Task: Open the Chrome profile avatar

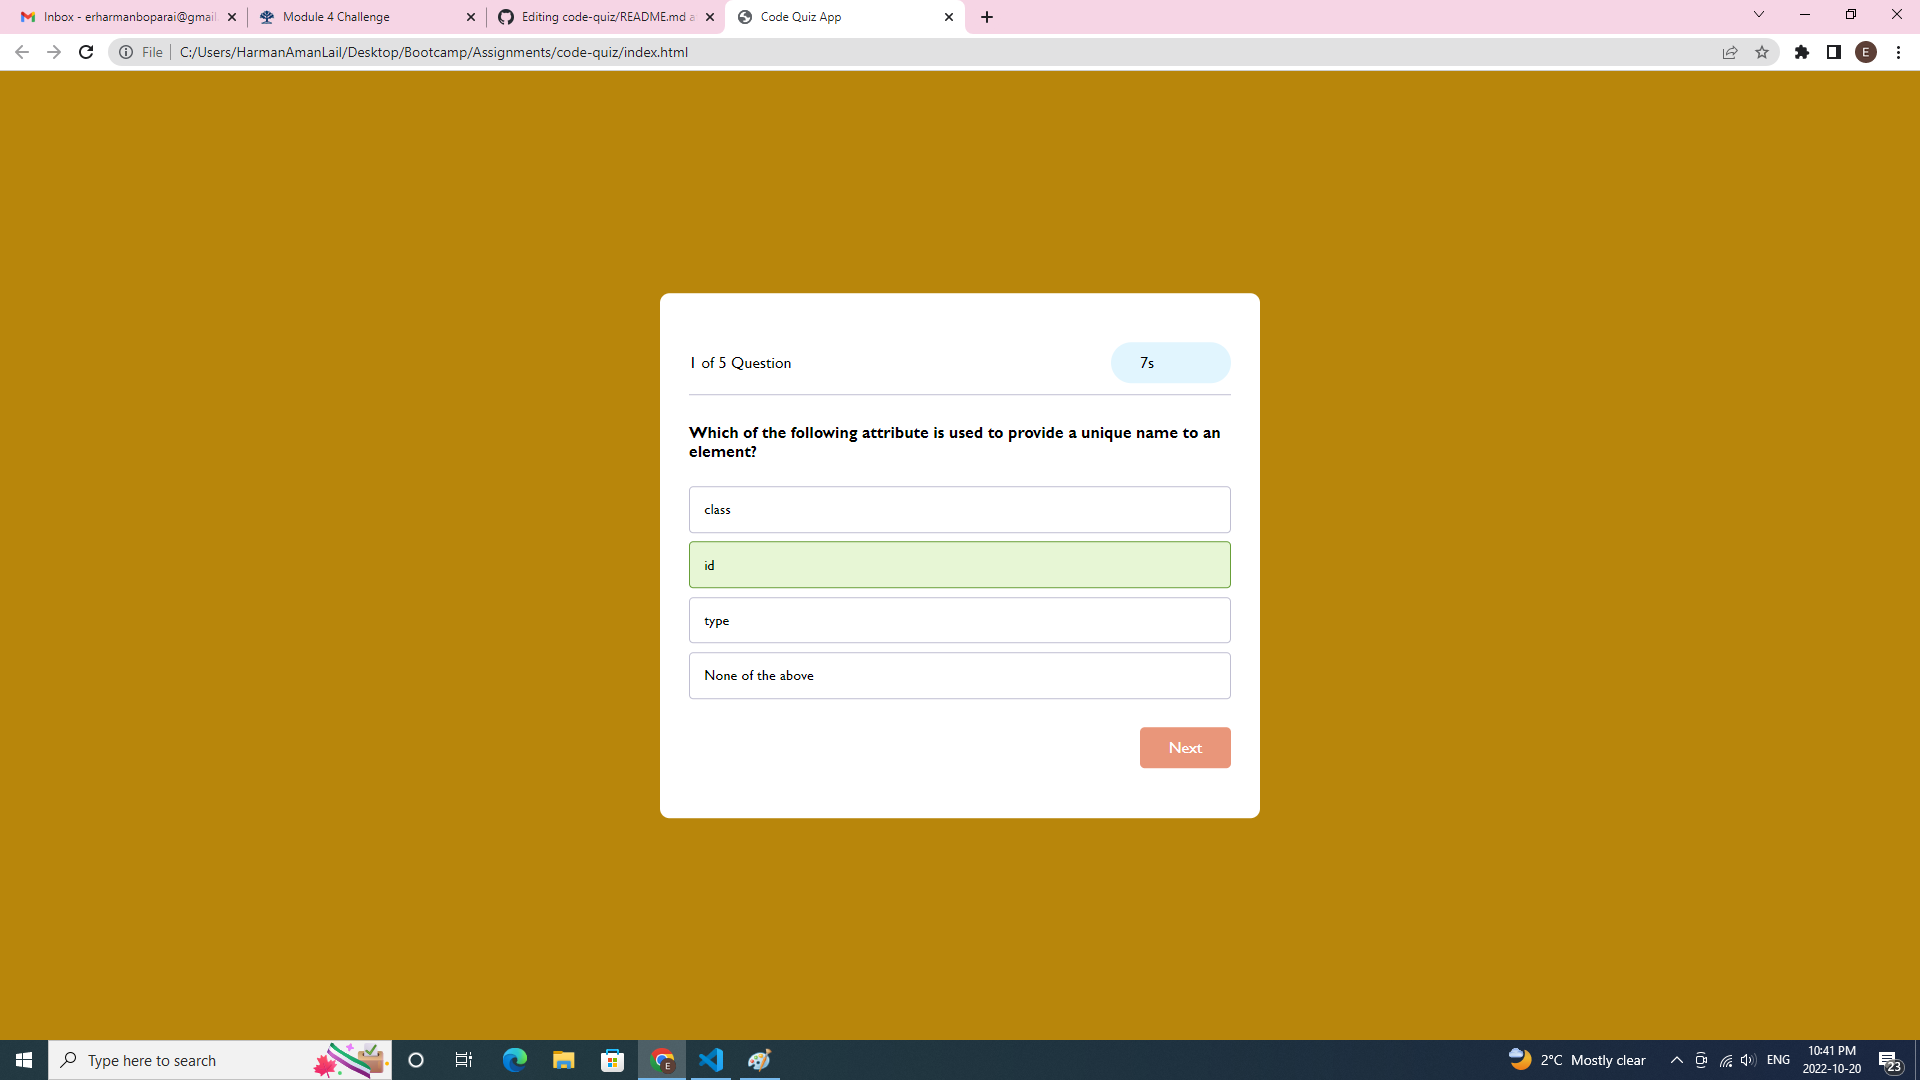Action: click(x=1866, y=52)
